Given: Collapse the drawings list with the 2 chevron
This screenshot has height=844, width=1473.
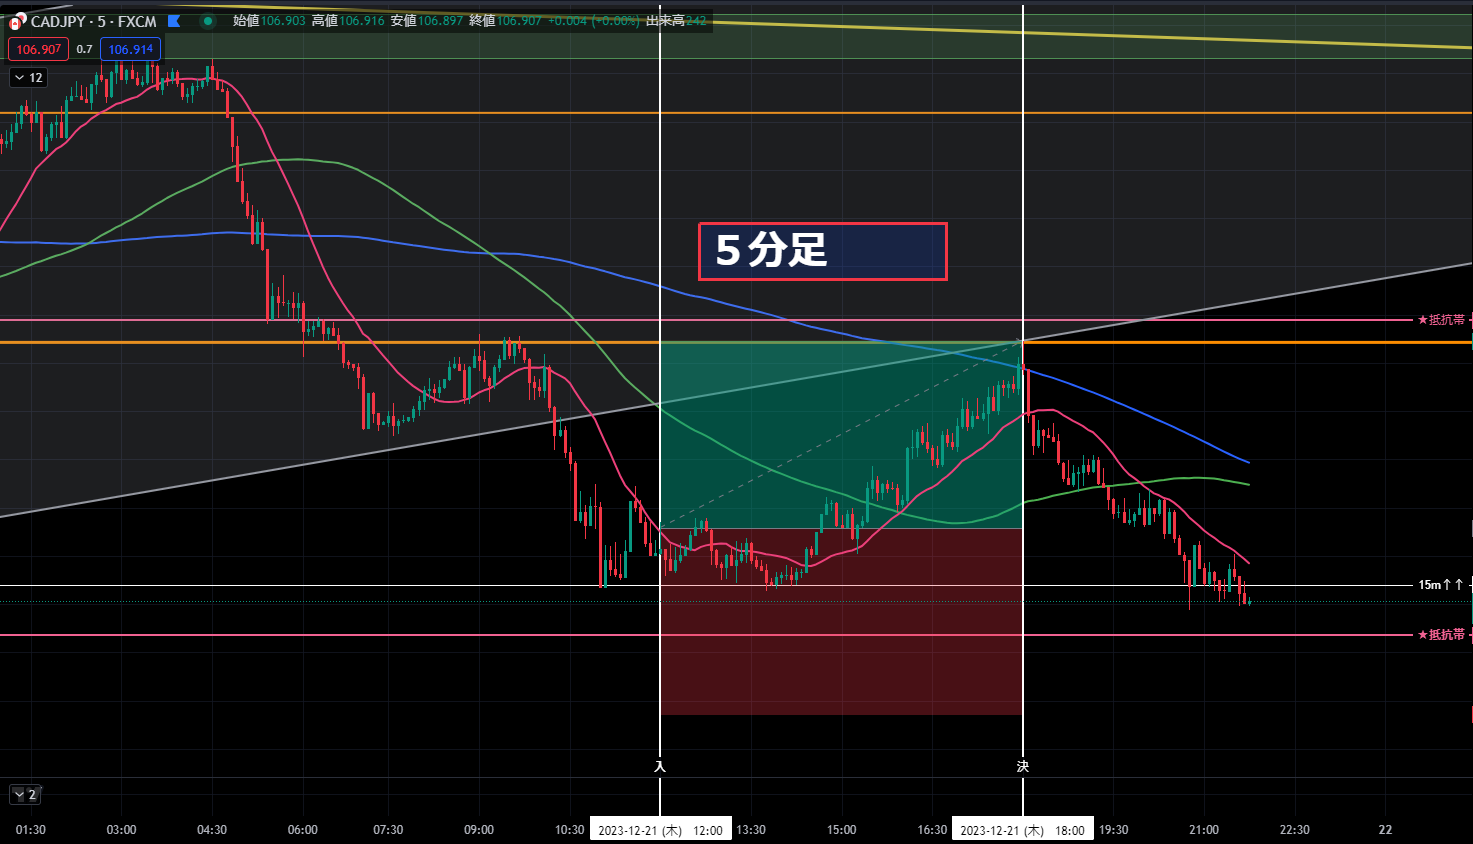Looking at the screenshot, I should coord(26,794).
